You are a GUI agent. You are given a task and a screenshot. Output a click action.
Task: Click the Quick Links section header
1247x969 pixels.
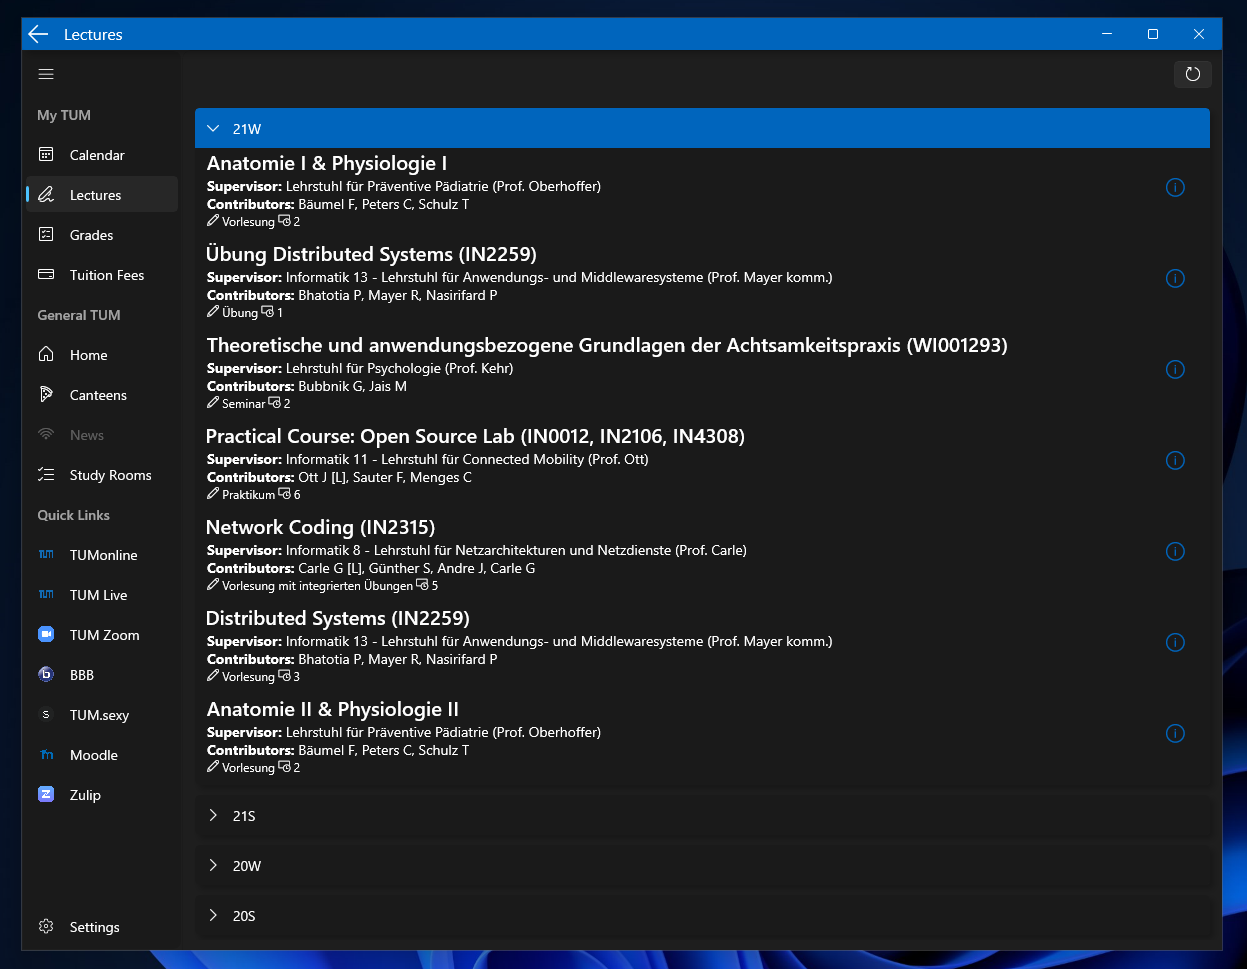coord(74,515)
